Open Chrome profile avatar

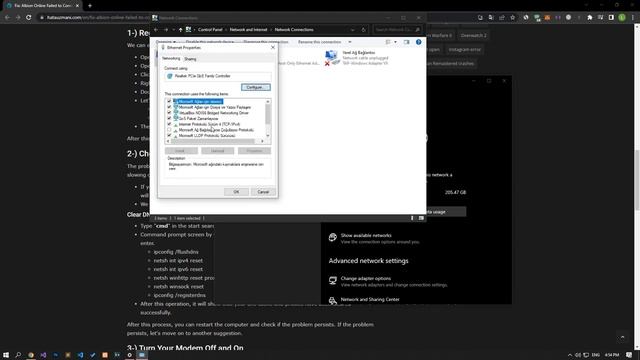622,18
